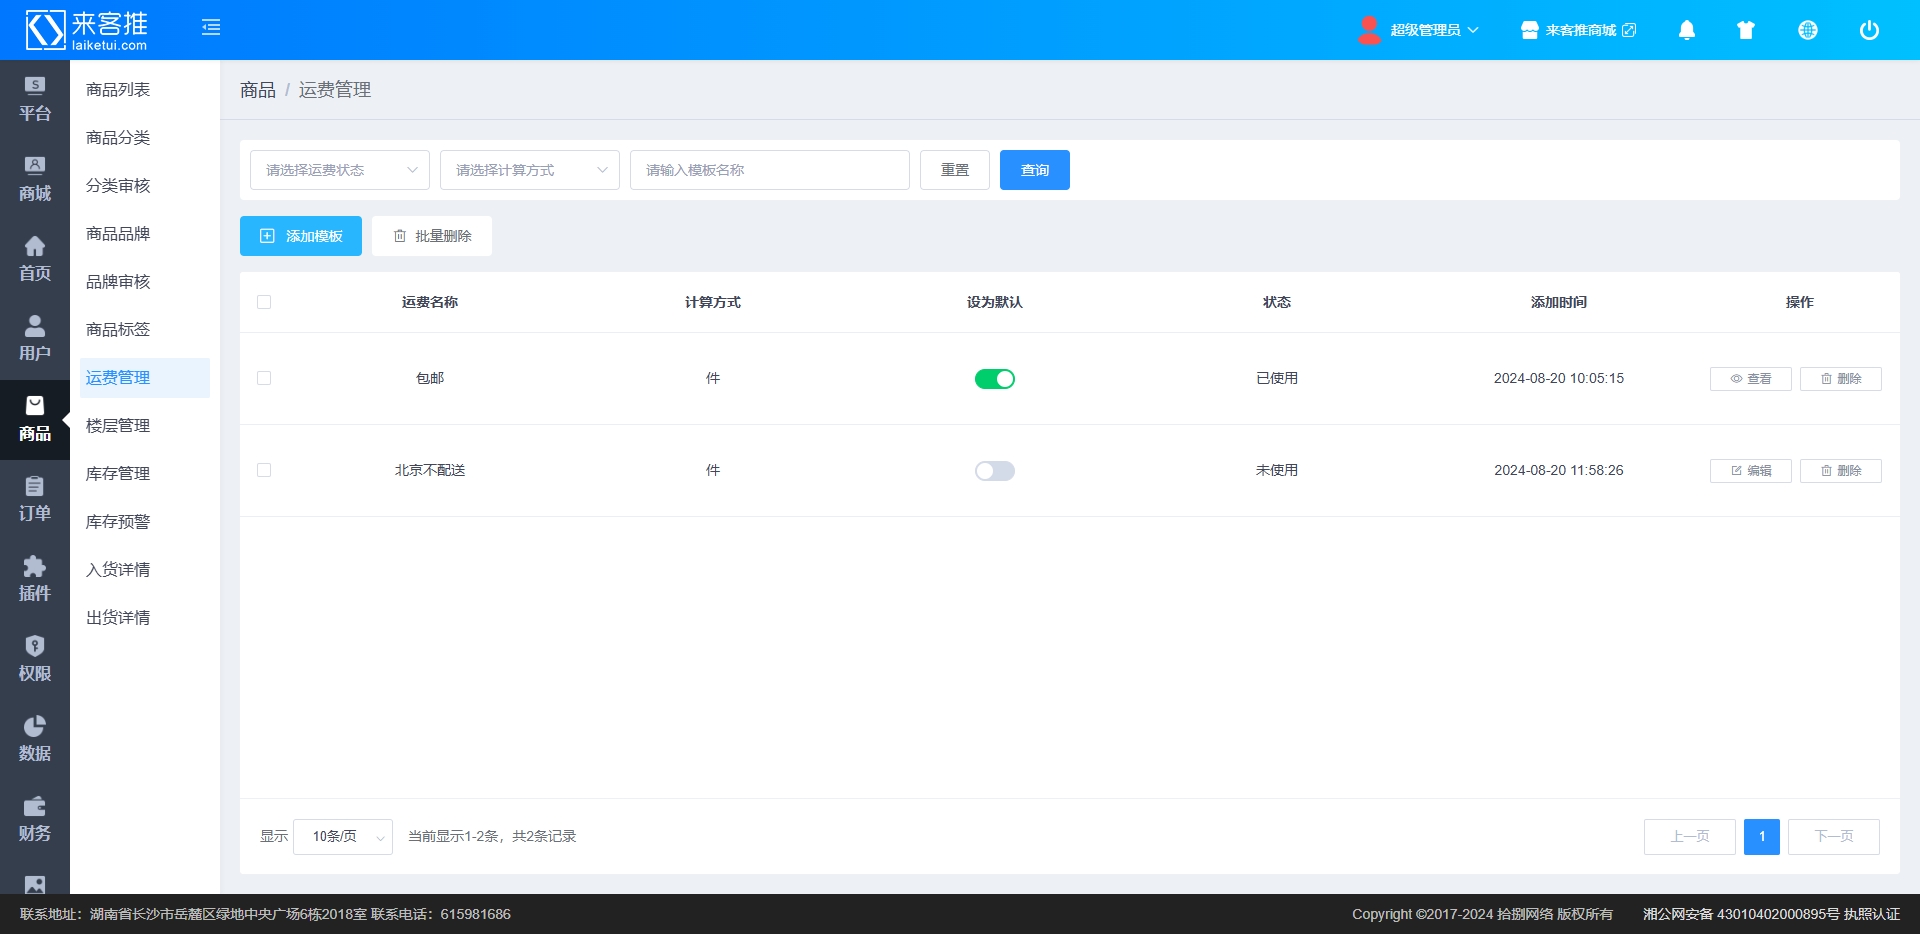The height and width of the screenshot is (934, 1920).
Task: Enable default toggle for 北京不配送
Action: 994,471
